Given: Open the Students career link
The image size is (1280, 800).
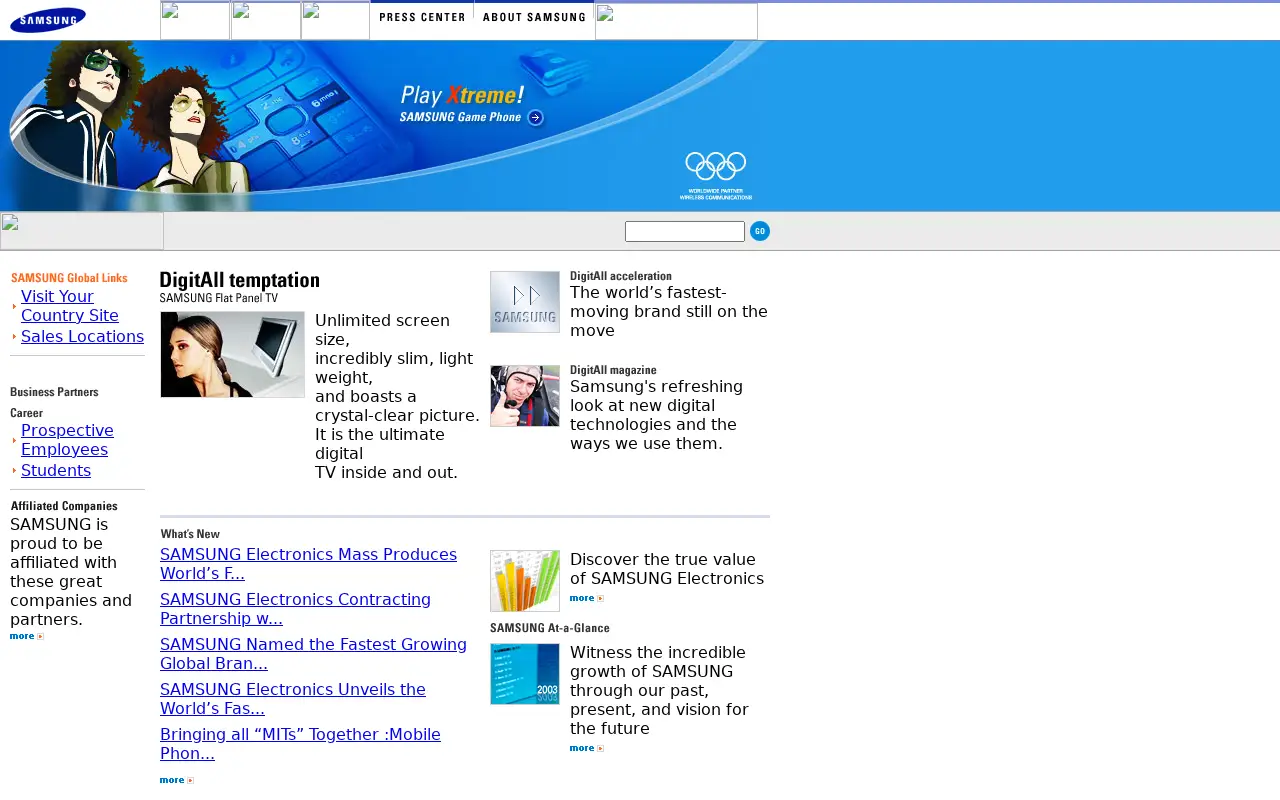Looking at the screenshot, I should point(56,471).
